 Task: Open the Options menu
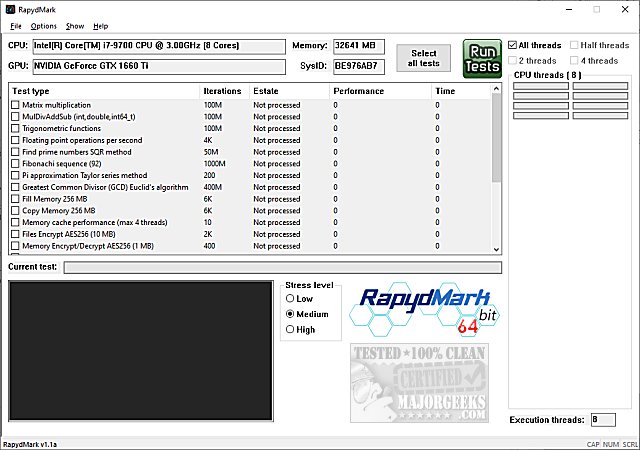[44, 26]
